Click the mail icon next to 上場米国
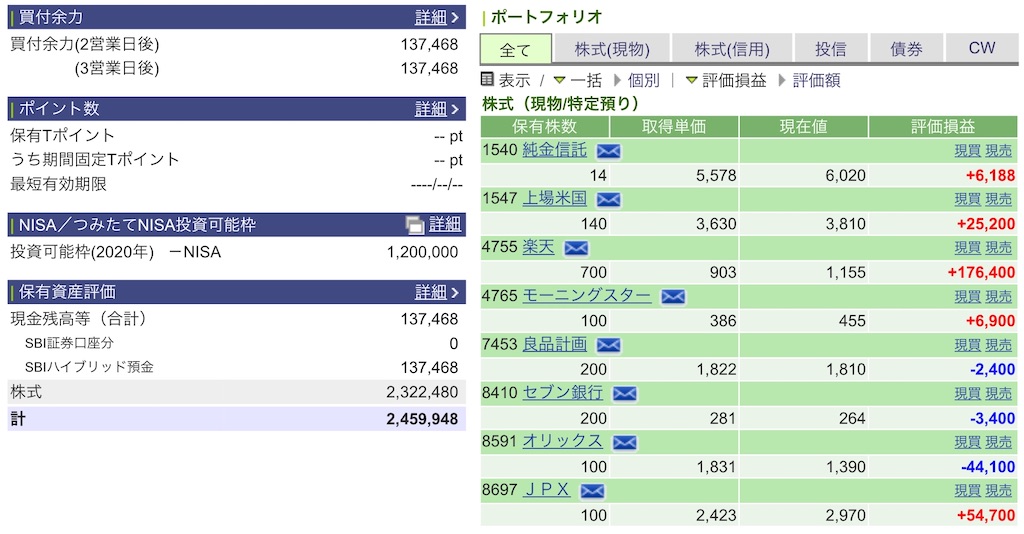This screenshot has height=534, width=1024. tap(608, 200)
